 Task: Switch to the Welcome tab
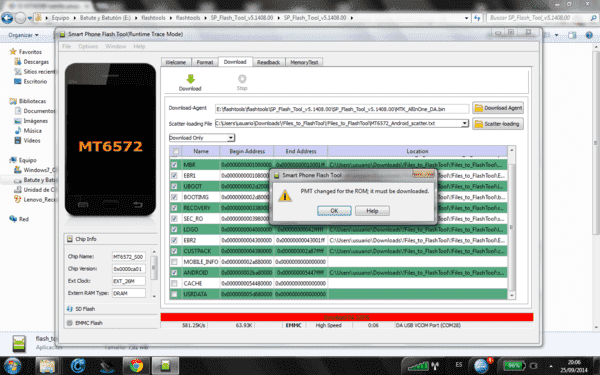click(x=176, y=62)
